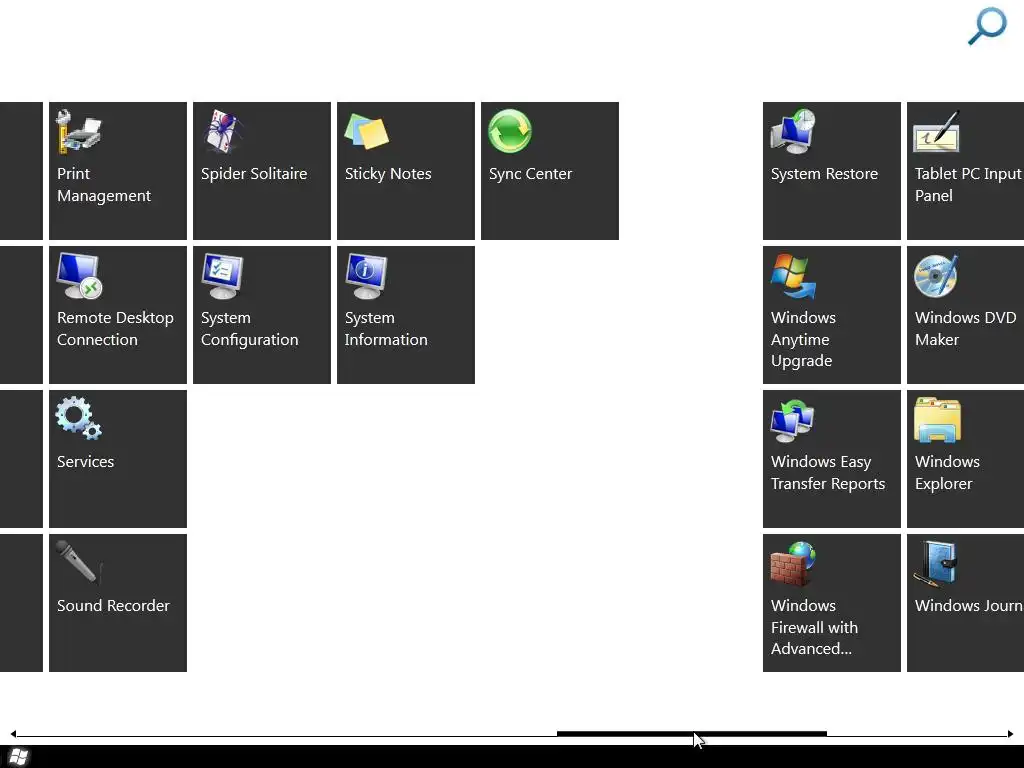Click the Windows Start logo in the taskbar
1024x768 pixels.
19,757
